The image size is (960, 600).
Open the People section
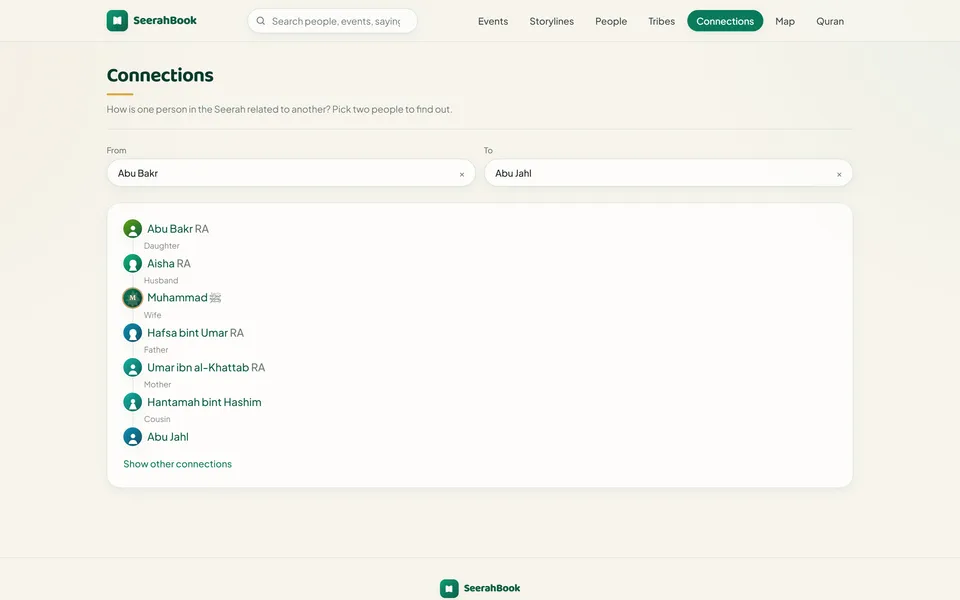coord(611,21)
